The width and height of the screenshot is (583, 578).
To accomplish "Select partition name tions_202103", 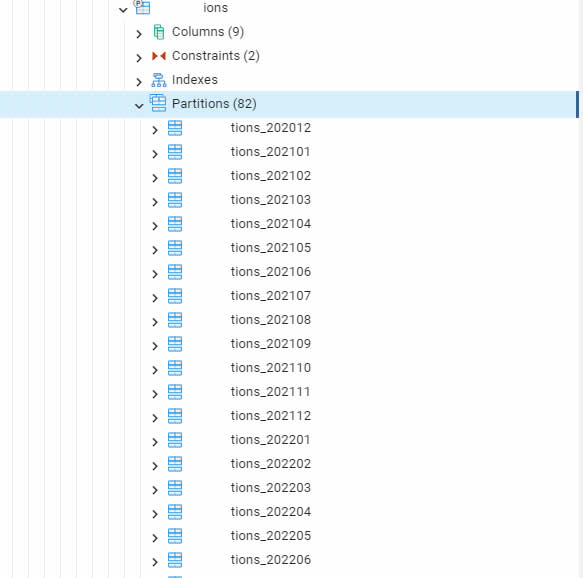I will coord(271,200).
